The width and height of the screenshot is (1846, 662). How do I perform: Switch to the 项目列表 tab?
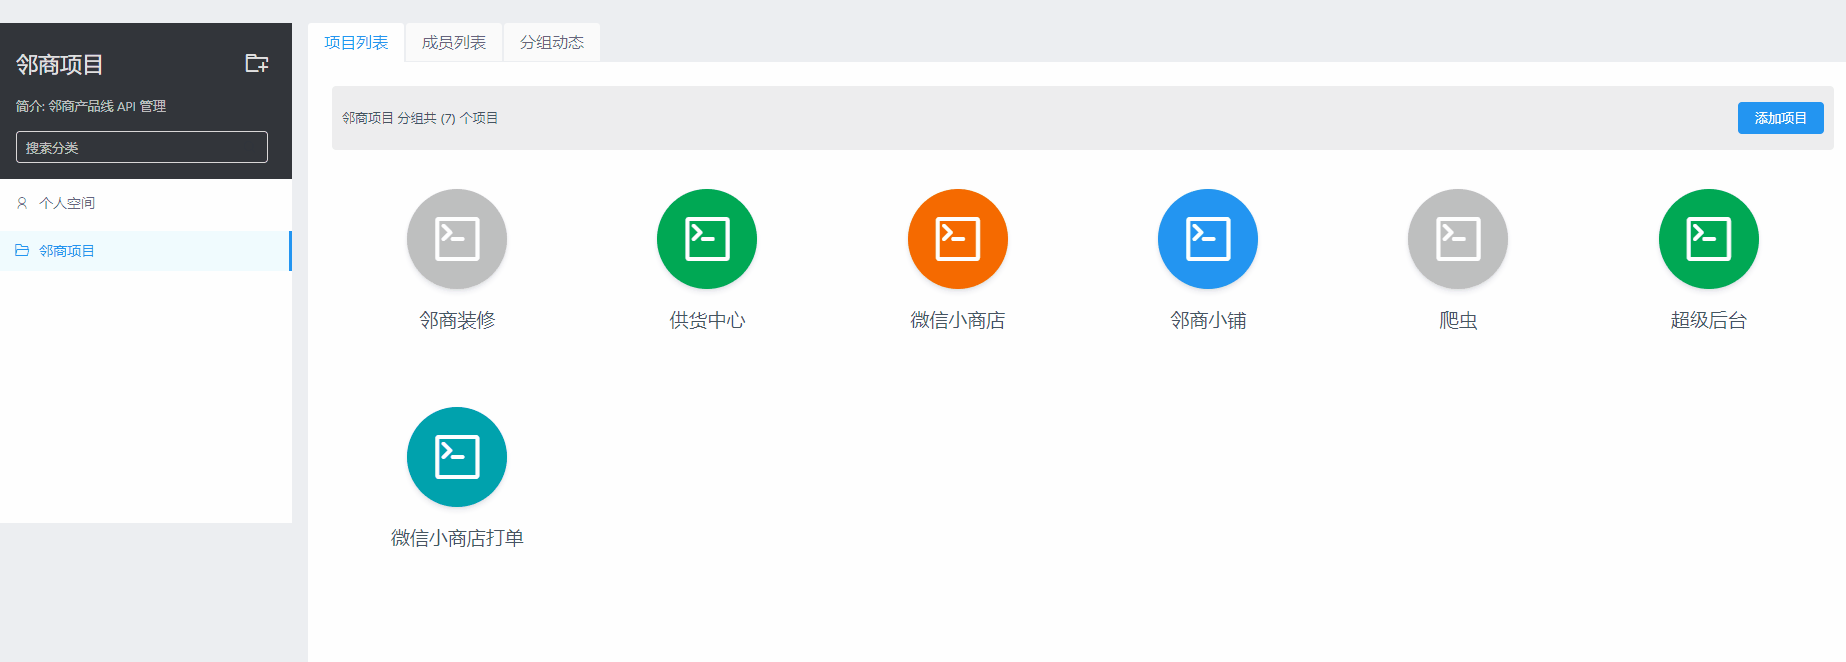pyautogui.click(x=356, y=43)
